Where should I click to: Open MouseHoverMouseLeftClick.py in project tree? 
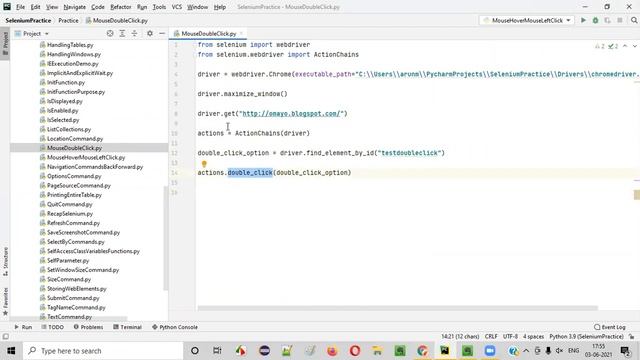click(x=86, y=157)
